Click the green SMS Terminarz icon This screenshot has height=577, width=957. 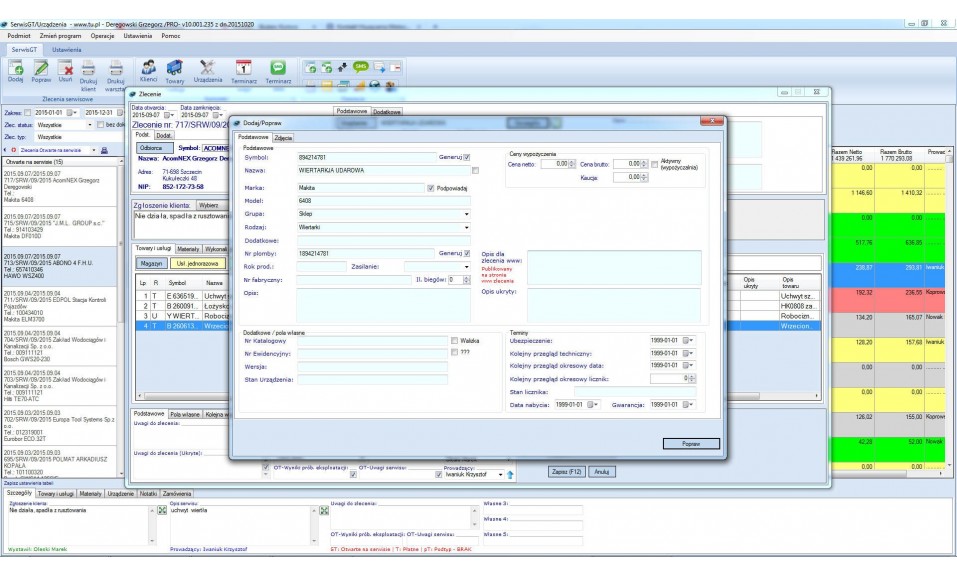click(x=278, y=68)
